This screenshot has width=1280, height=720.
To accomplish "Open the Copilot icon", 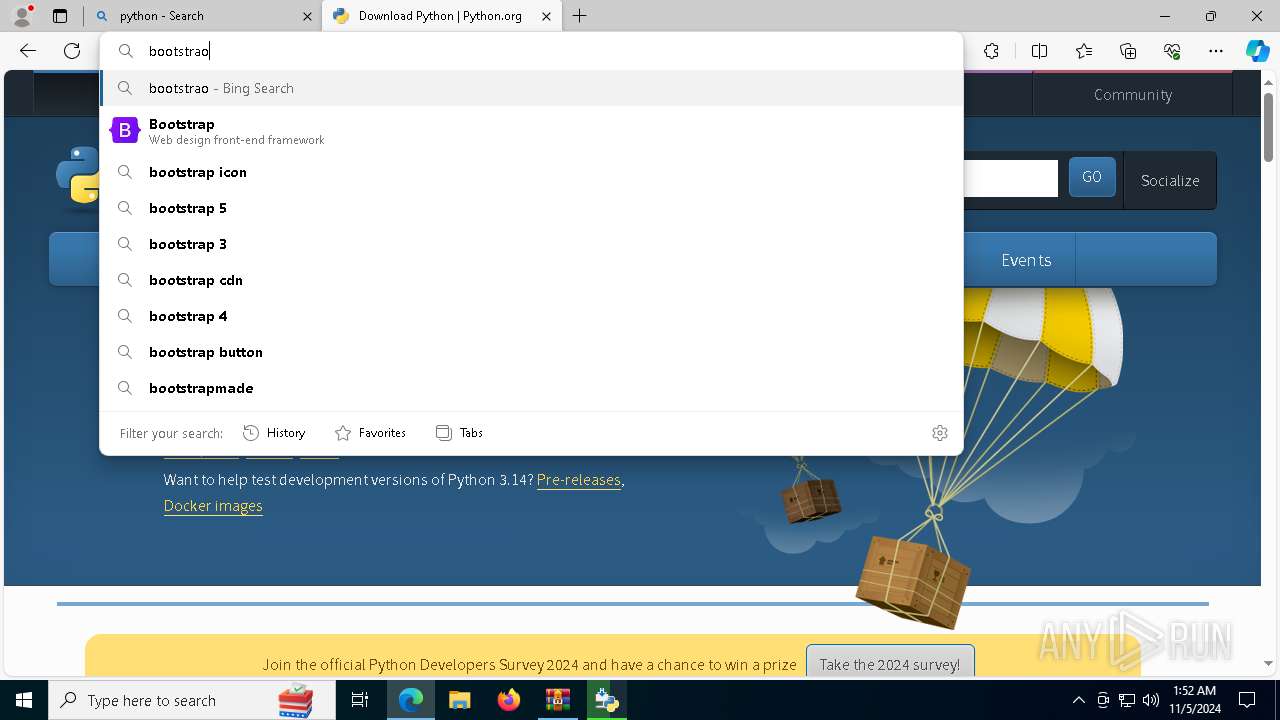I will click(1257, 51).
